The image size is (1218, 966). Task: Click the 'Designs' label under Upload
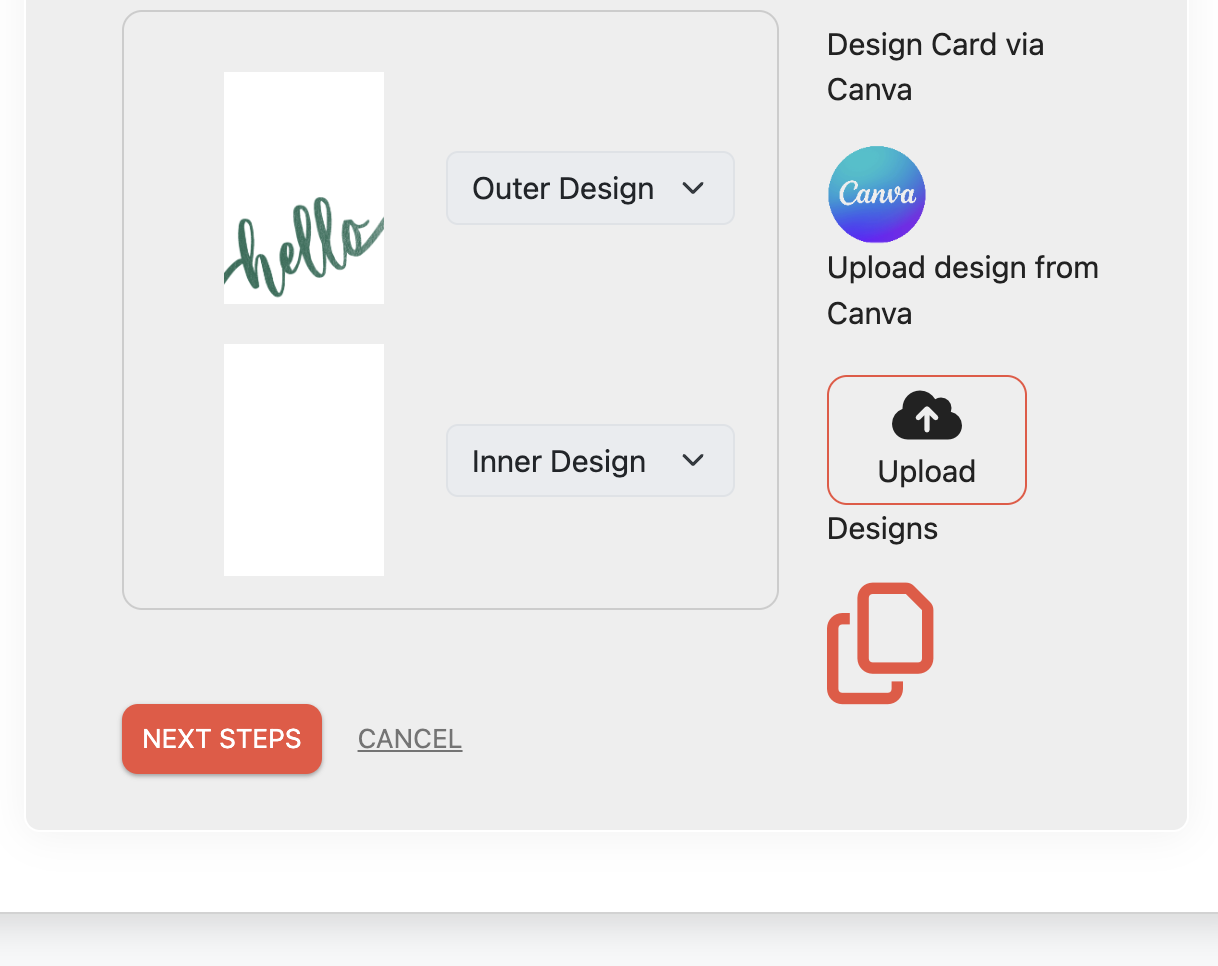pos(882,528)
